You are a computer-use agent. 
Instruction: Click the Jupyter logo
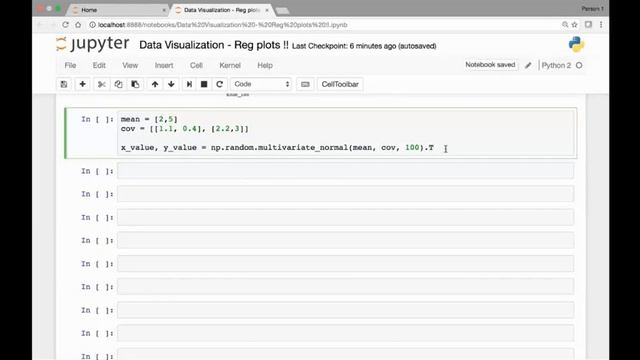tap(93, 44)
